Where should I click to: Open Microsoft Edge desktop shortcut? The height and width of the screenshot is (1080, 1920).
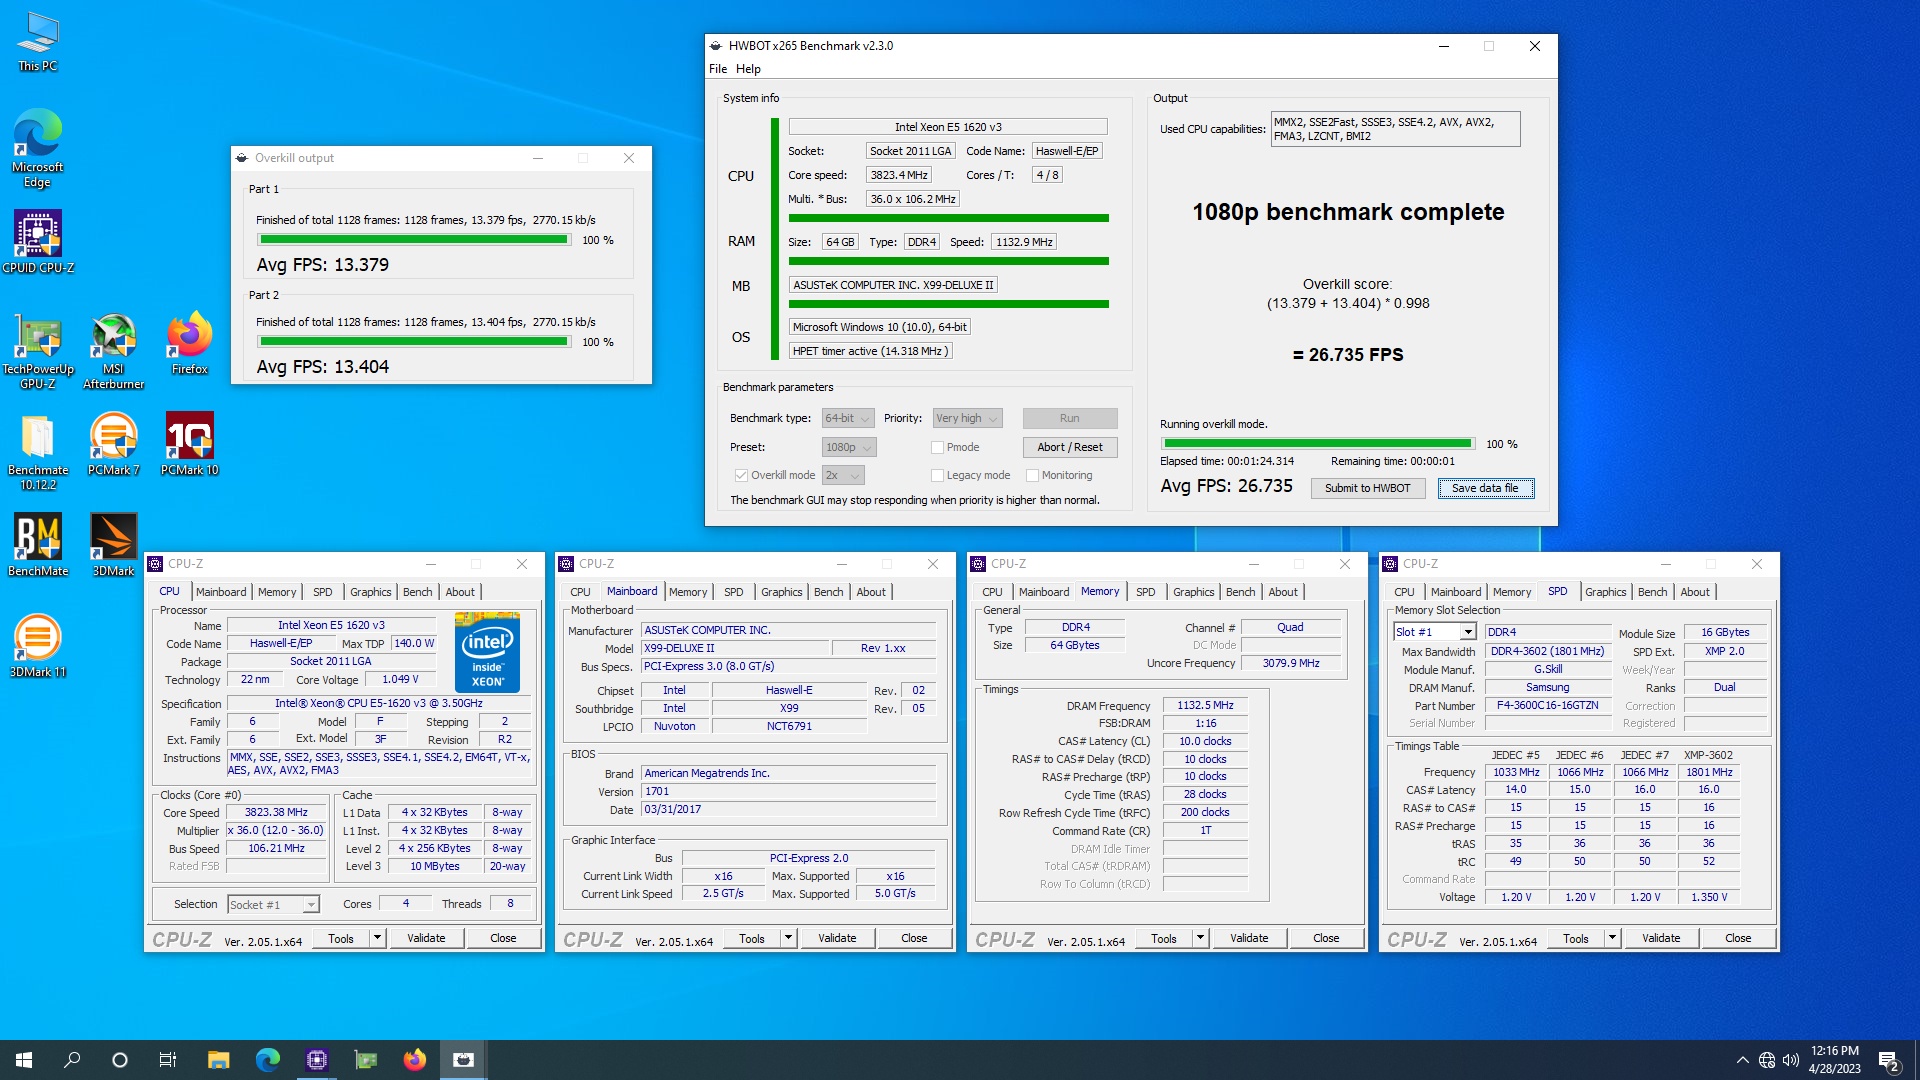coord(38,148)
